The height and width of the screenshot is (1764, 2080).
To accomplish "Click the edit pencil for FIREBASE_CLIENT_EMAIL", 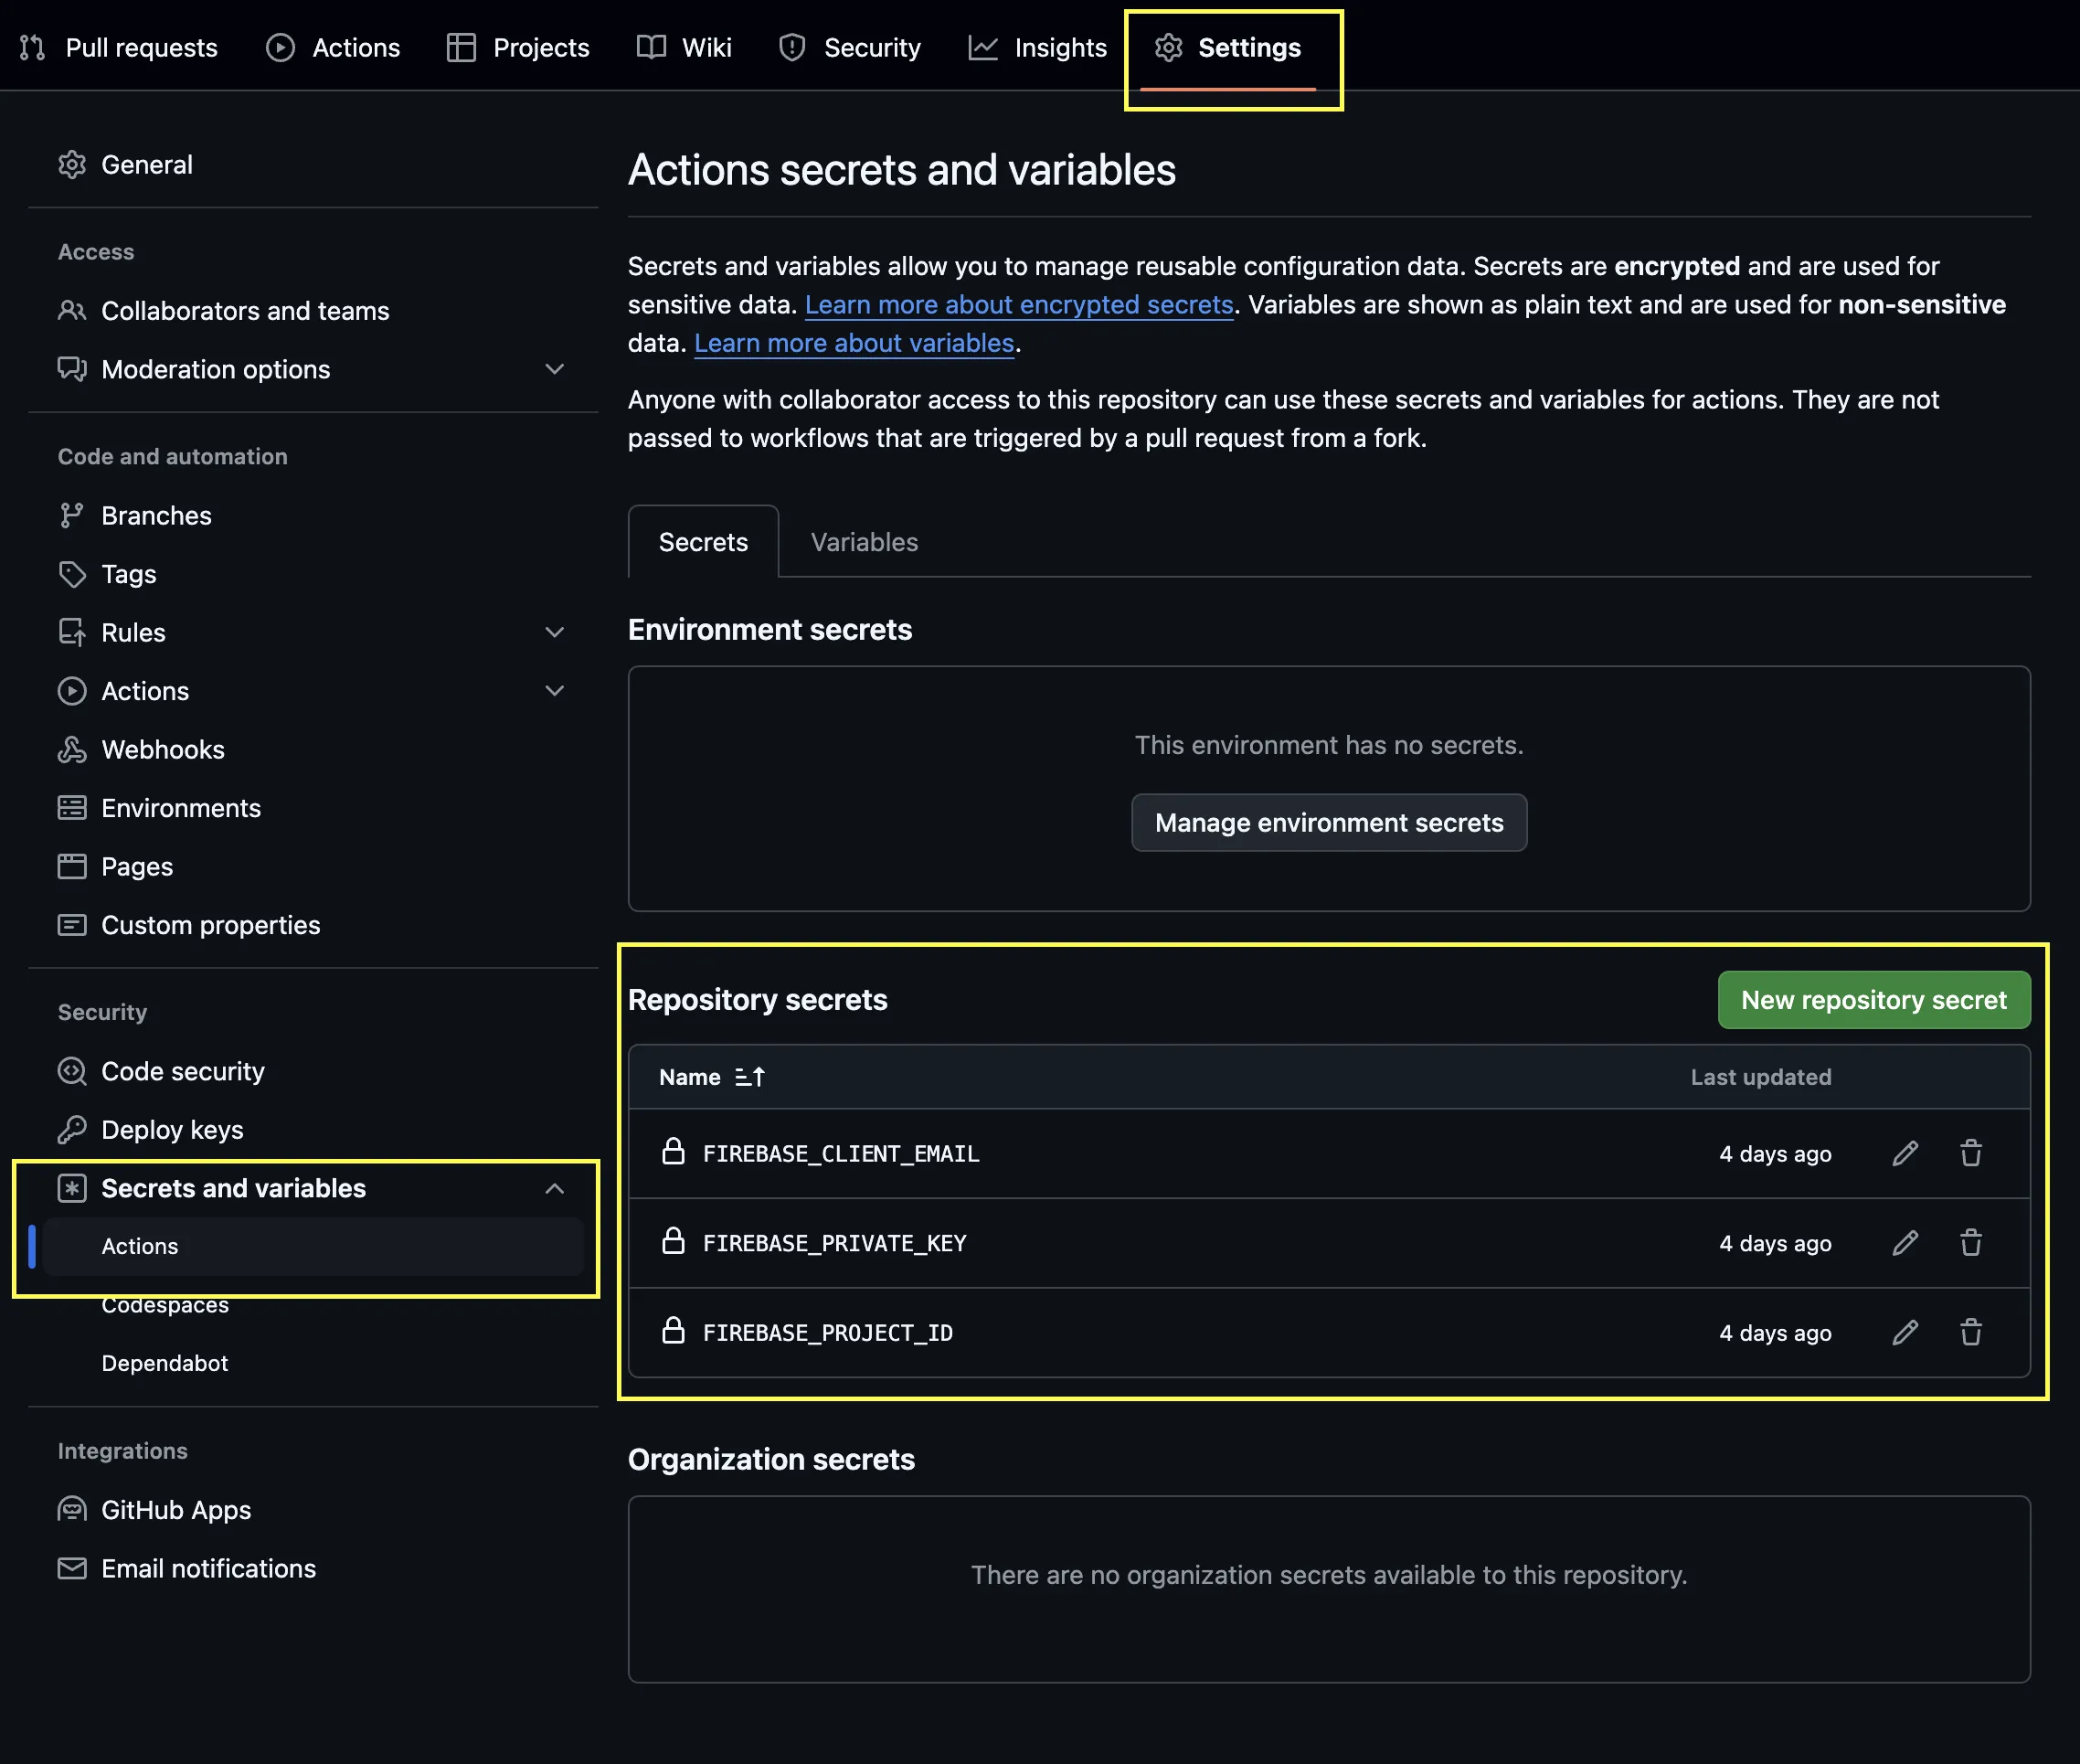I will click(1905, 1153).
